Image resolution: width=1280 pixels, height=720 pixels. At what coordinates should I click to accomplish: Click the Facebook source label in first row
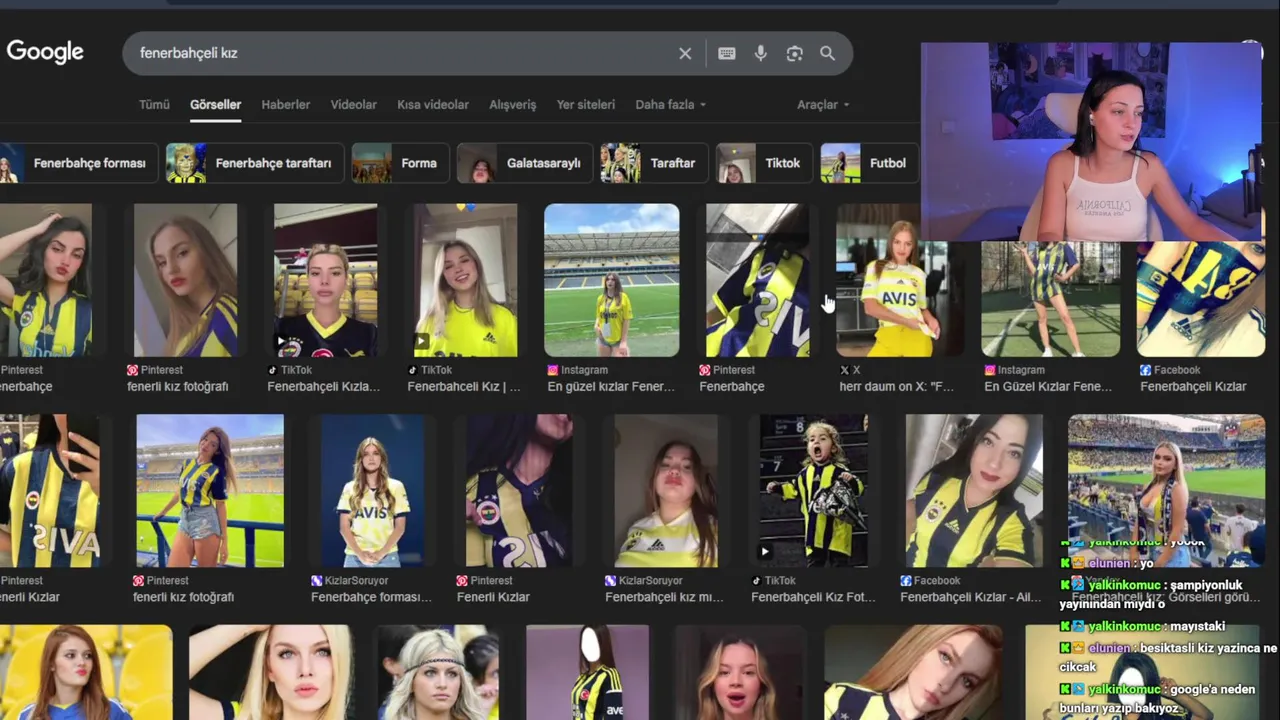point(1170,370)
